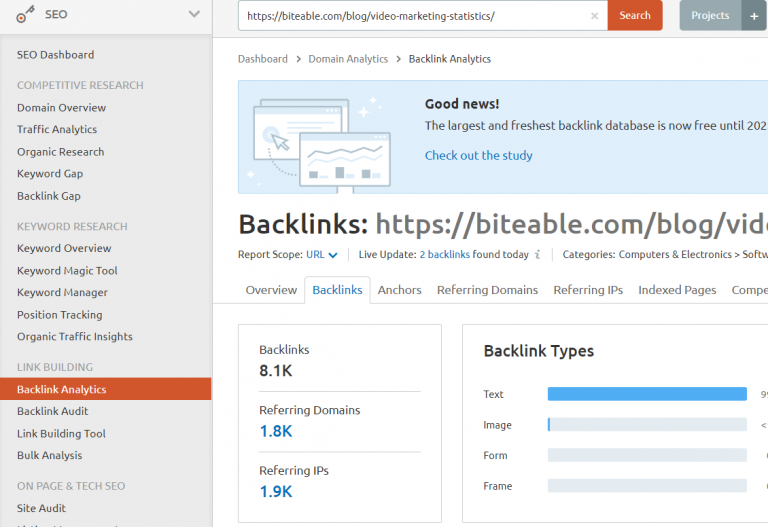The width and height of the screenshot is (768, 527).
Task: Click the Domain Analytics breadcrumb
Action: 348,59
